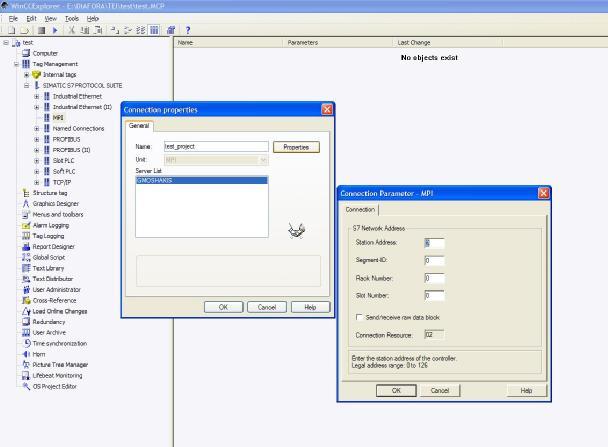Click the Deactivate runtime stop icon
The width and height of the screenshot is (608, 447).
coord(41,30)
